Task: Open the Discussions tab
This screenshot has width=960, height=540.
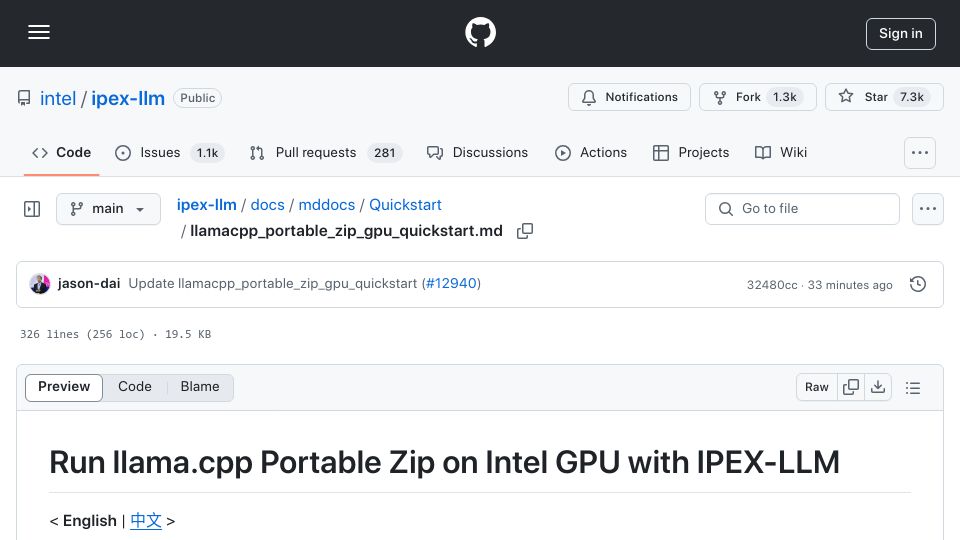Action: (x=478, y=152)
